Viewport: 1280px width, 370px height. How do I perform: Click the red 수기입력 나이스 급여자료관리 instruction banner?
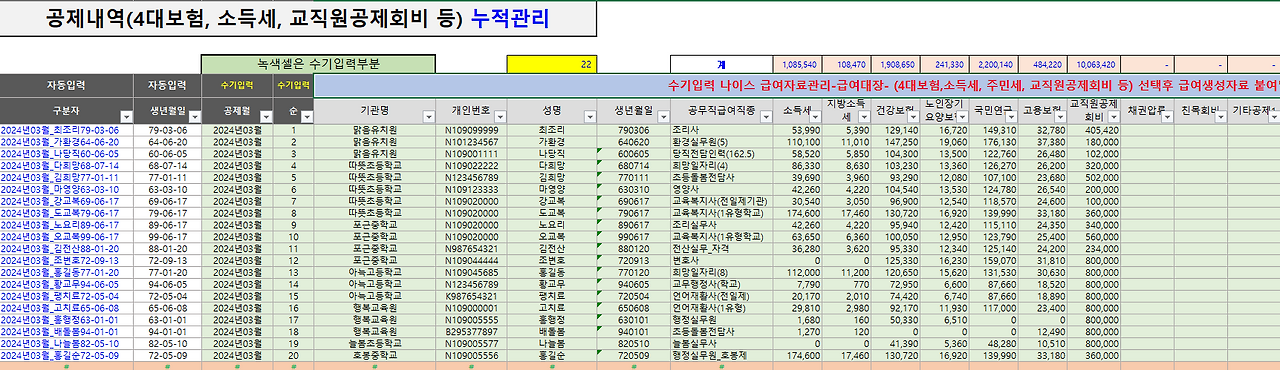coord(797,86)
